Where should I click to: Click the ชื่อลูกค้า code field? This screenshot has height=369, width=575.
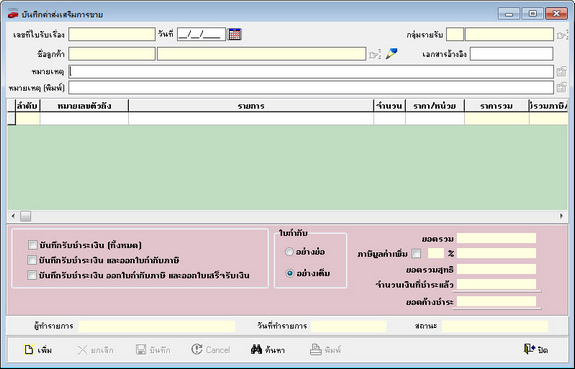click(112, 54)
